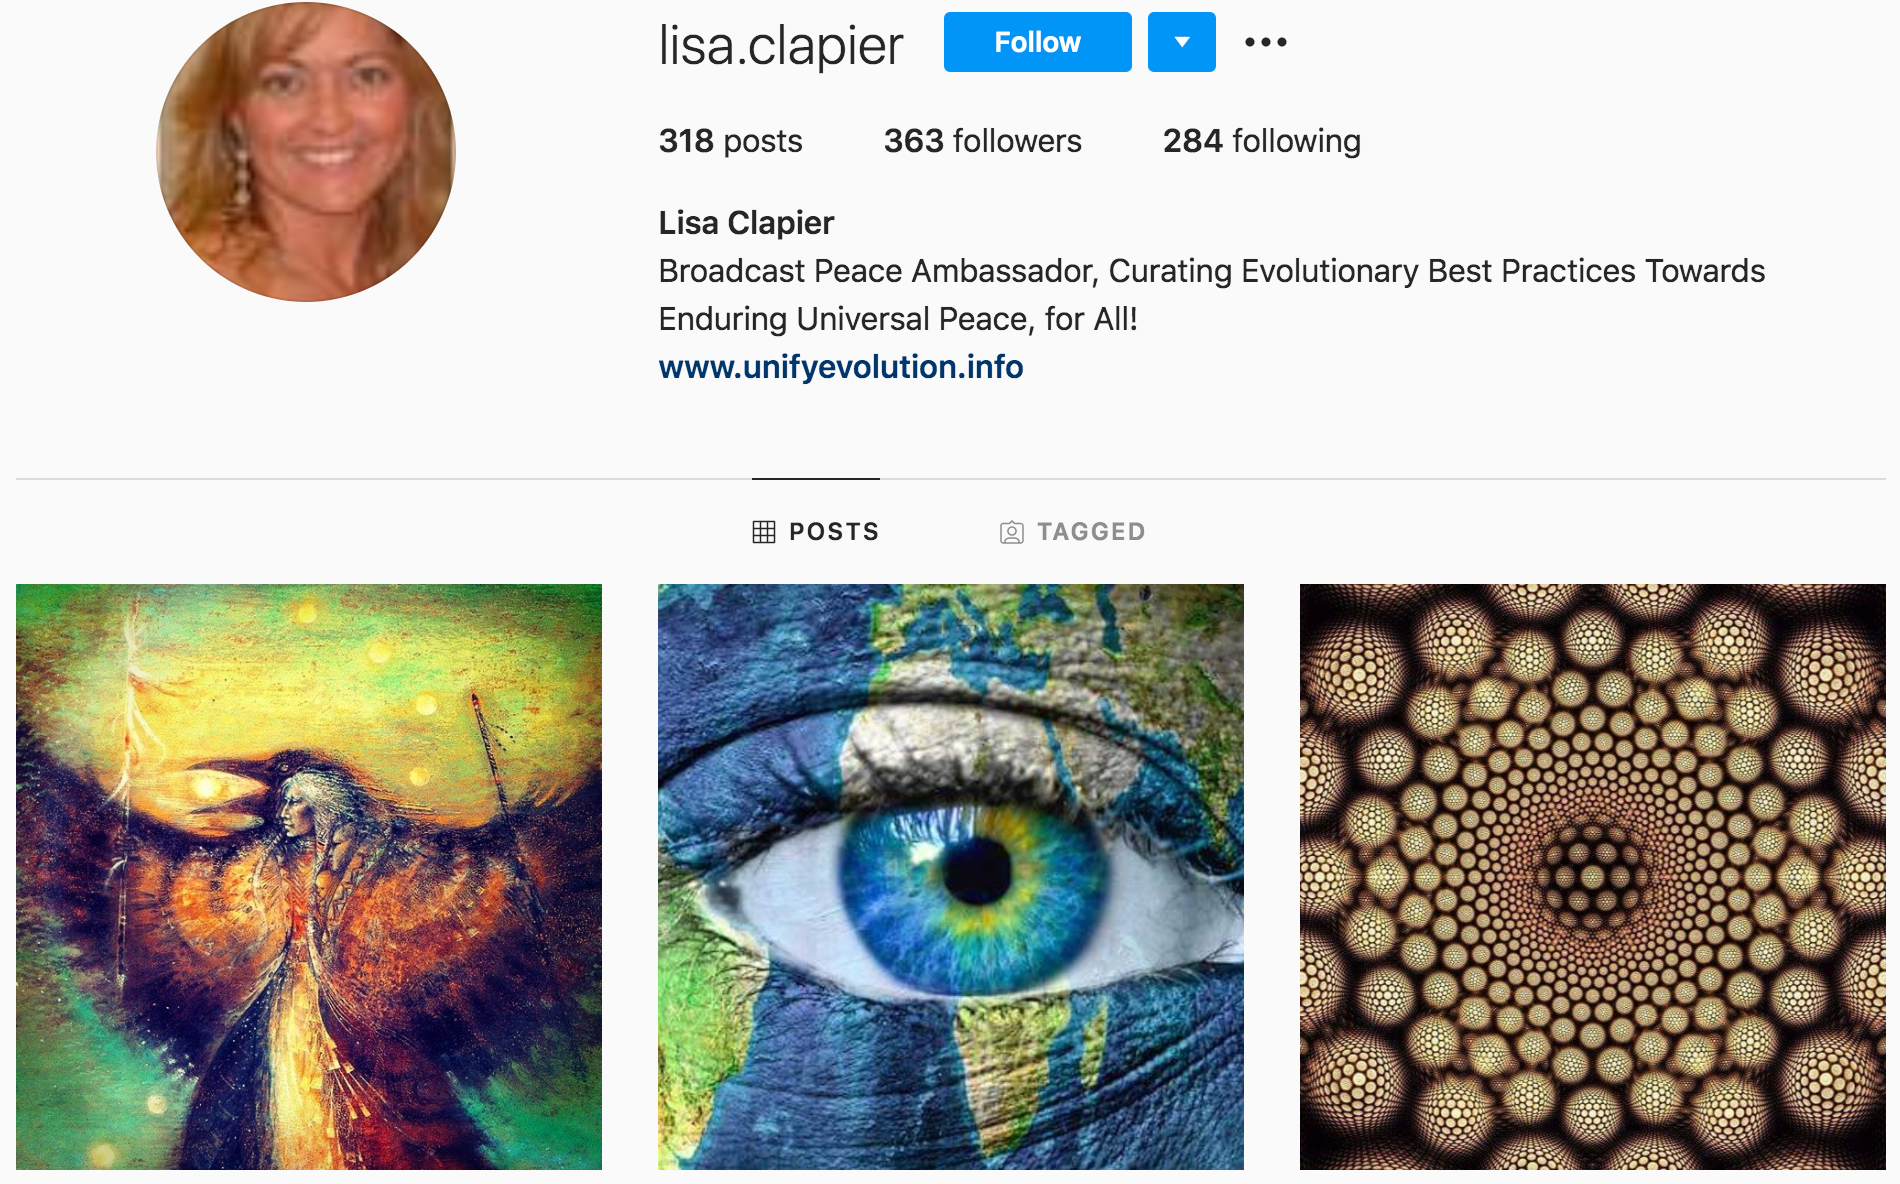Visit www.unifyevolution.info link
This screenshot has width=1900, height=1184.
(840, 367)
